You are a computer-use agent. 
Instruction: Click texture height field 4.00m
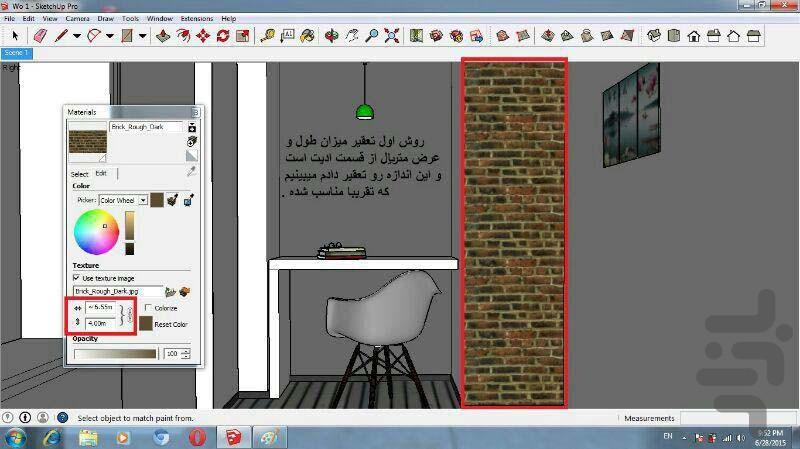coord(100,323)
